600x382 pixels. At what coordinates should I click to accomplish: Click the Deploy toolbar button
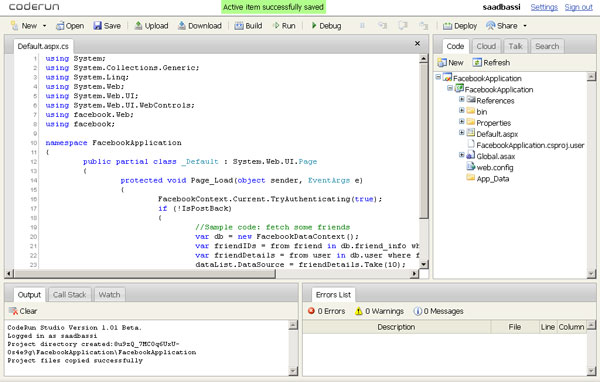pyautogui.click(x=460, y=26)
